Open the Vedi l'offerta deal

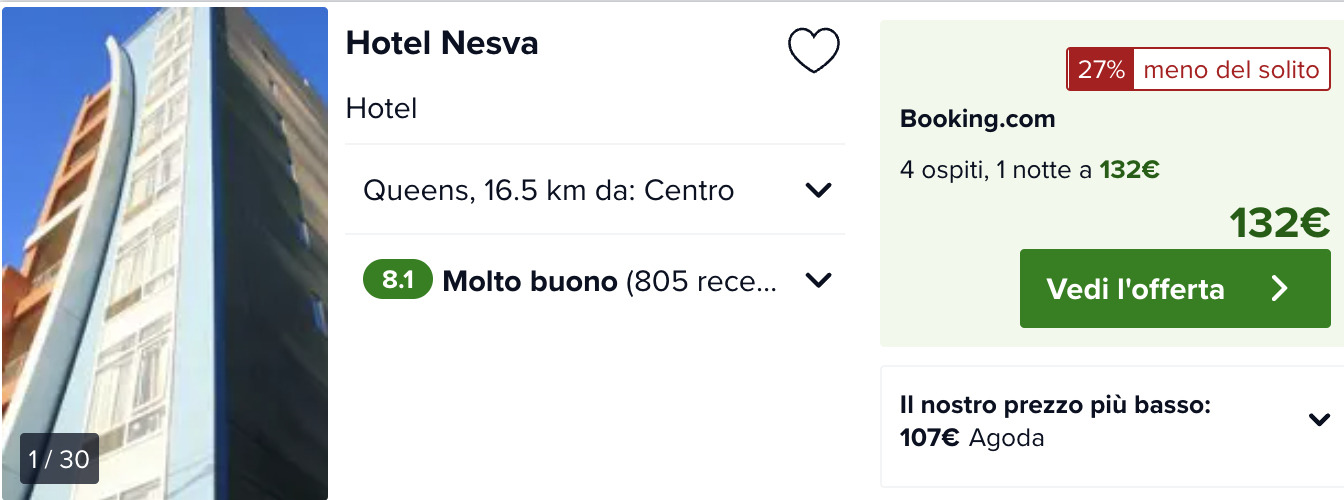[1175, 289]
